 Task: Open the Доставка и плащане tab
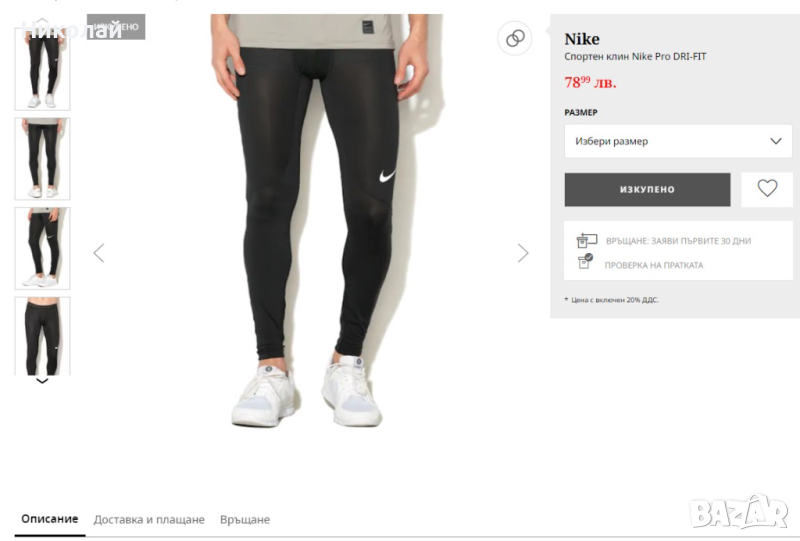point(149,520)
